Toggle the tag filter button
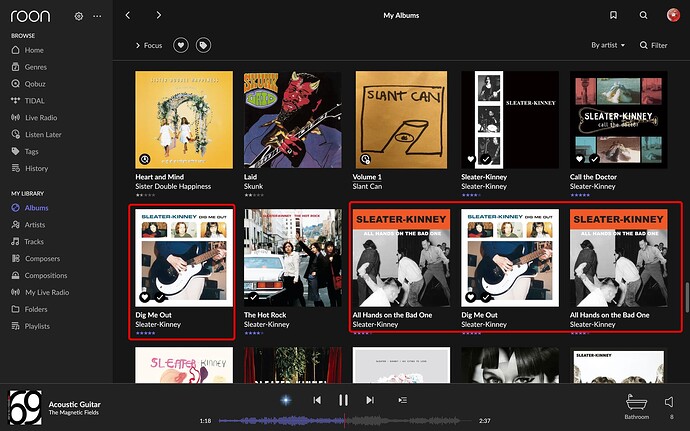The width and height of the screenshot is (690, 431). point(203,45)
